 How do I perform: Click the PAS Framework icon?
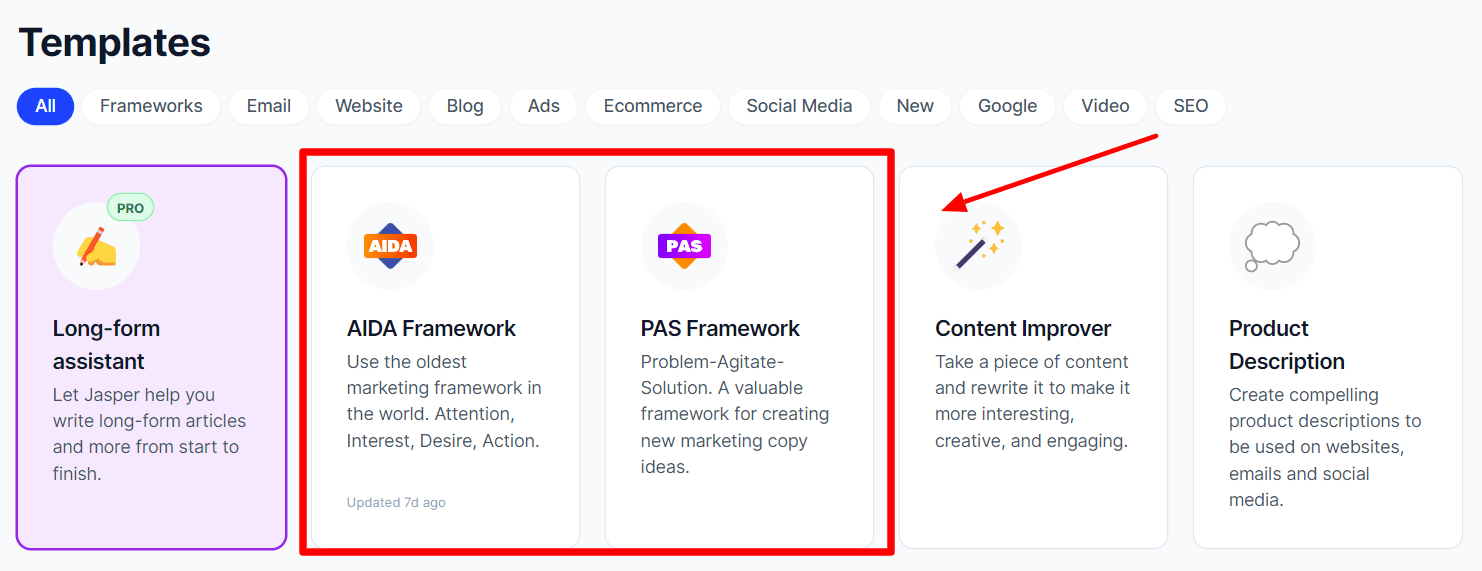coord(684,246)
